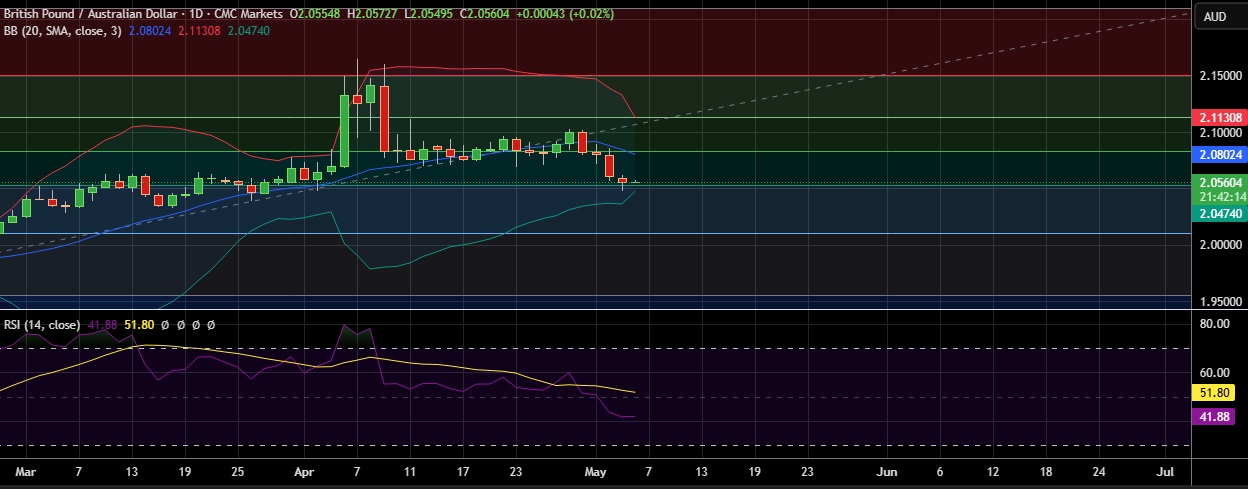Click the May label on time axis

coord(596,470)
